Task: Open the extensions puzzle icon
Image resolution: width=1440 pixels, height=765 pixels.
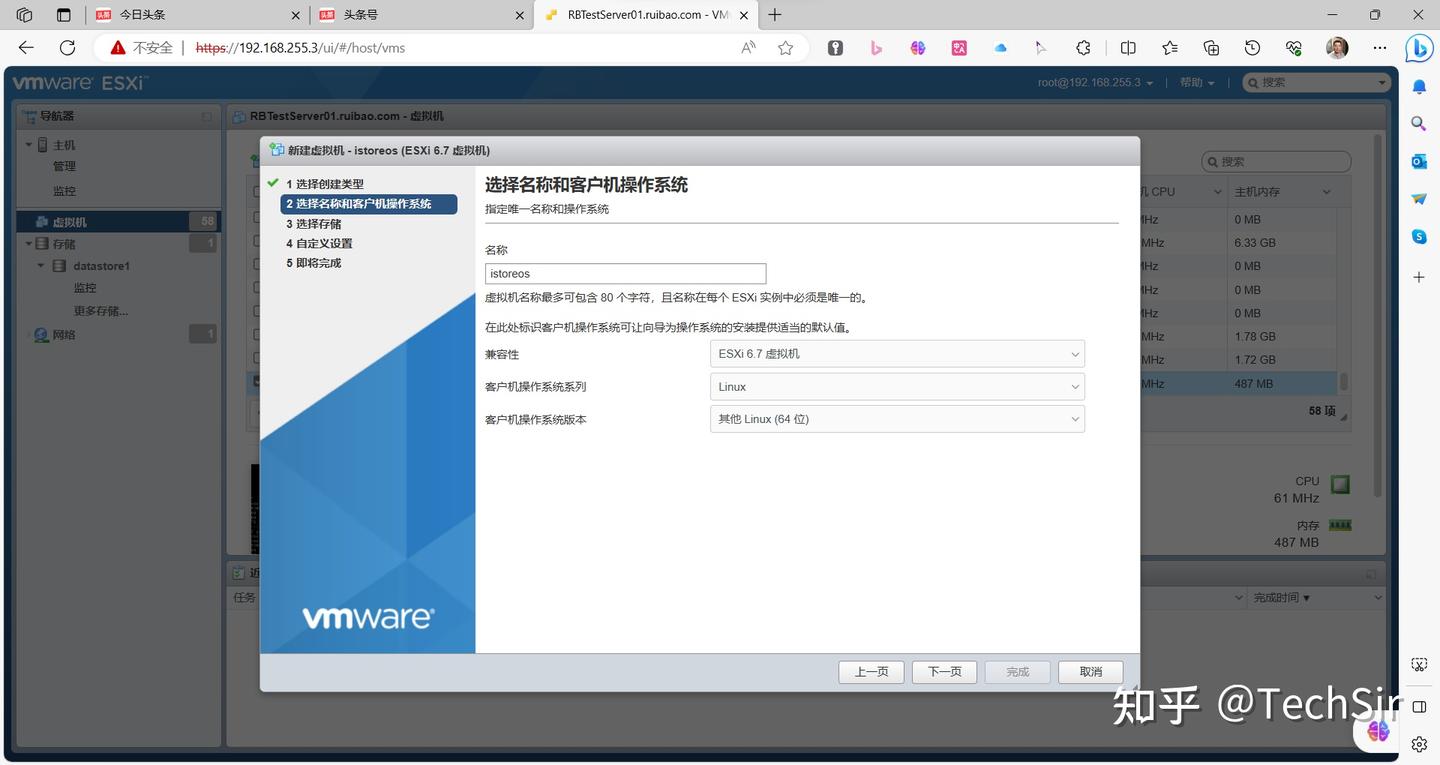Action: [x=1083, y=47]
